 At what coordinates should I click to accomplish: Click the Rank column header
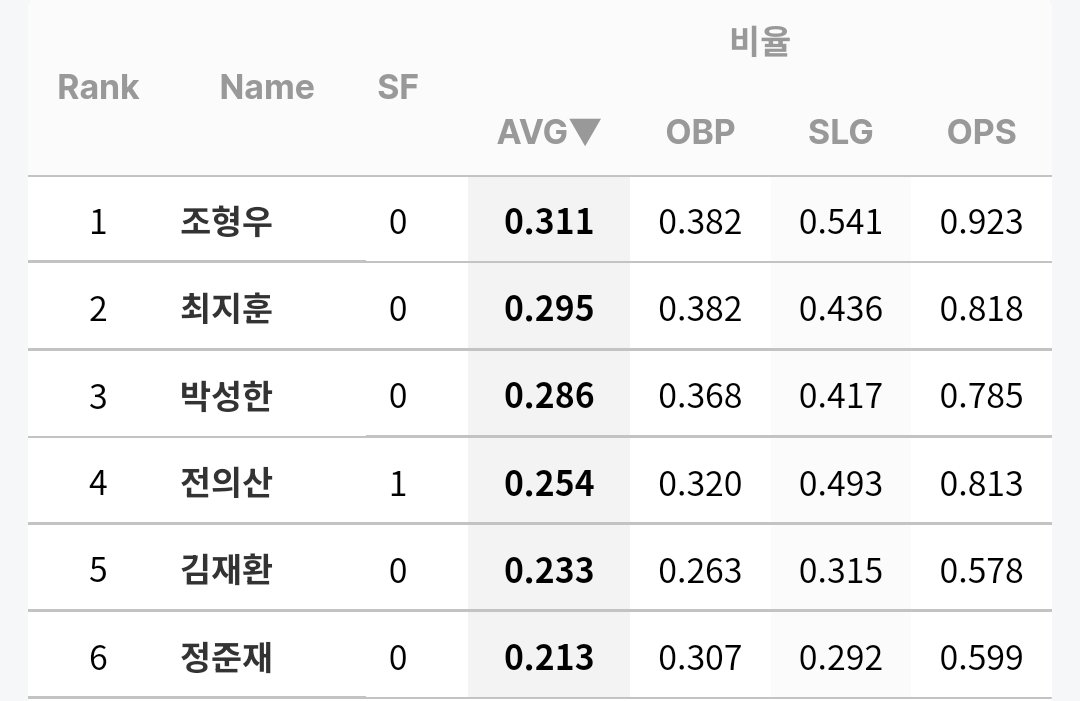98,87
